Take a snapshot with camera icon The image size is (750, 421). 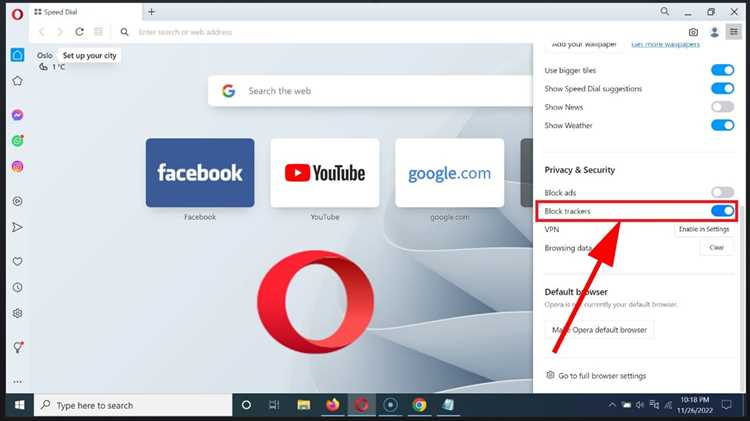(693, 32)
